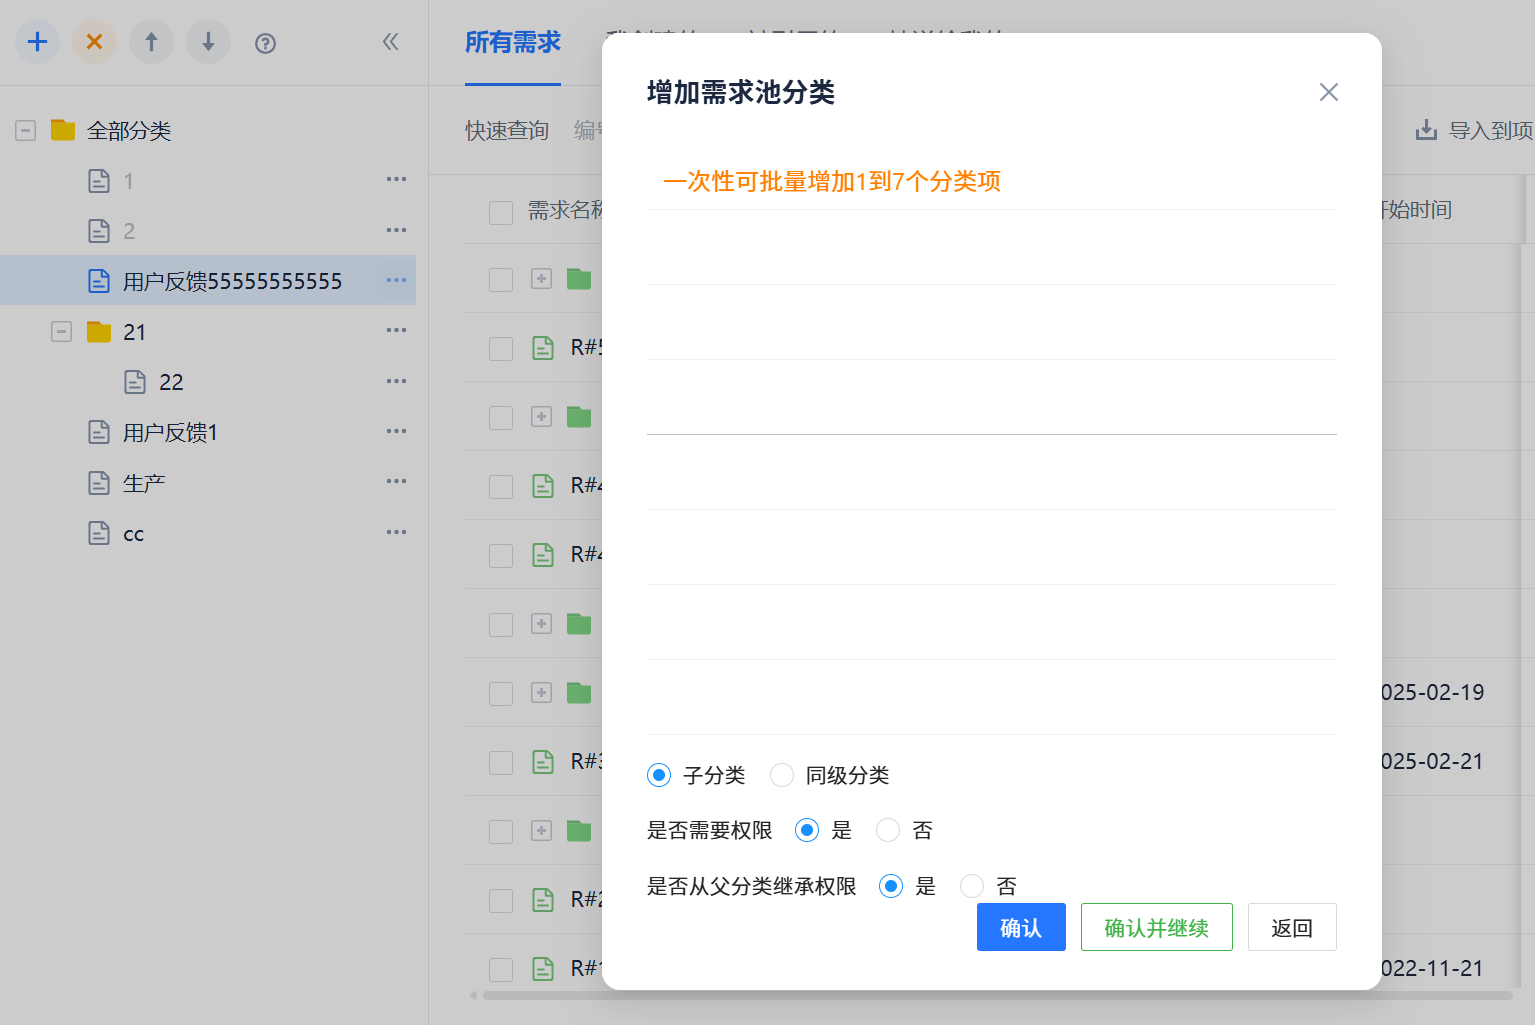Screen dimensions: 1535x1025
Task: Collapse the sidebar with the double-chevron icon
Action: pyautogui.click(x=390, y=42)
